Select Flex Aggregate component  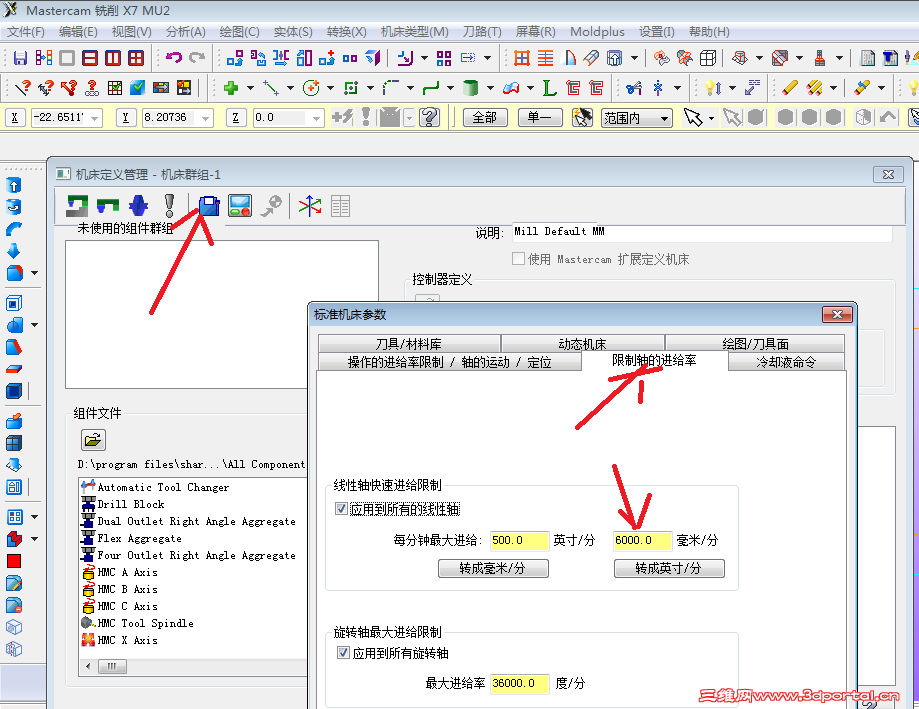tap(132, 538)
